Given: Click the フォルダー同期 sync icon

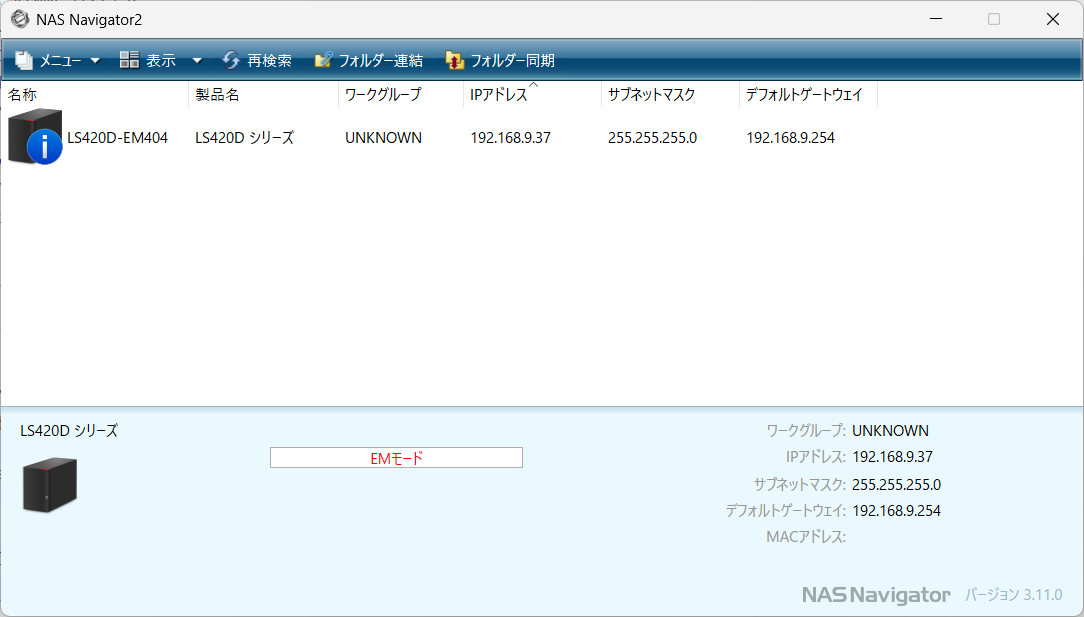Looking at the screenshot, I should [x=454, y=60].
